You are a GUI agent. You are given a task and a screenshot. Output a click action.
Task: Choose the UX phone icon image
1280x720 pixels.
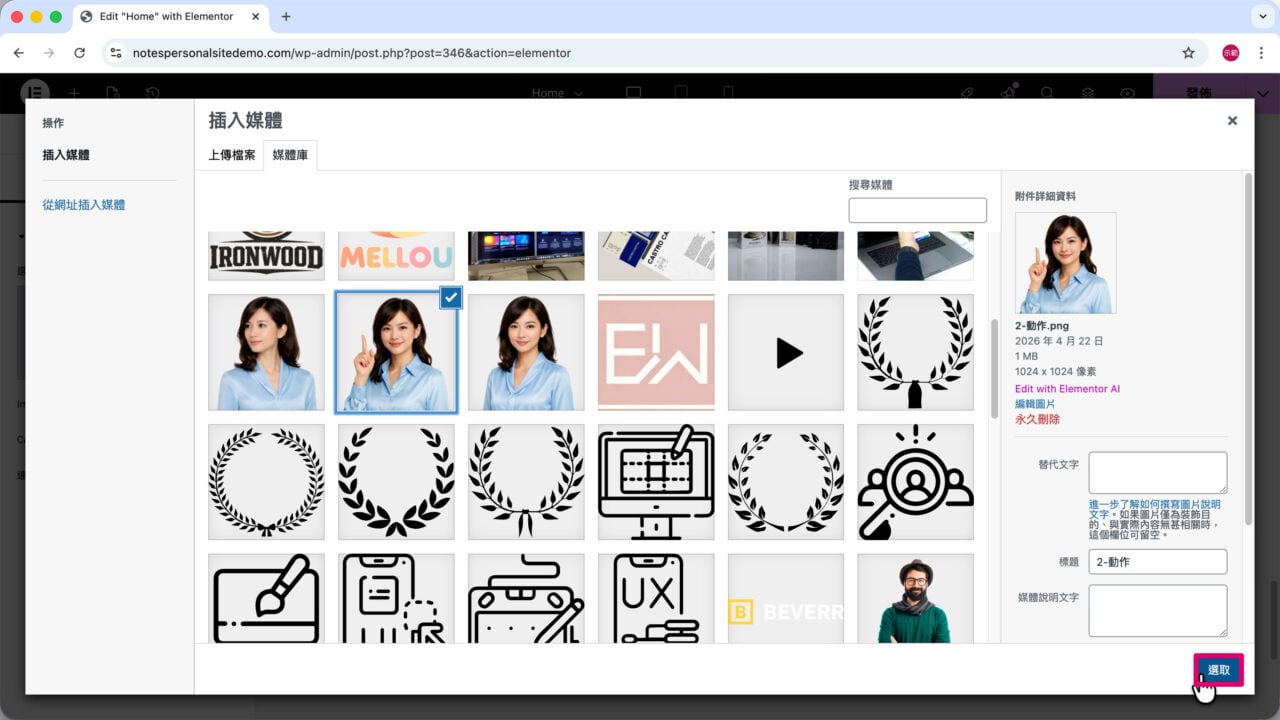pos(656,598)
